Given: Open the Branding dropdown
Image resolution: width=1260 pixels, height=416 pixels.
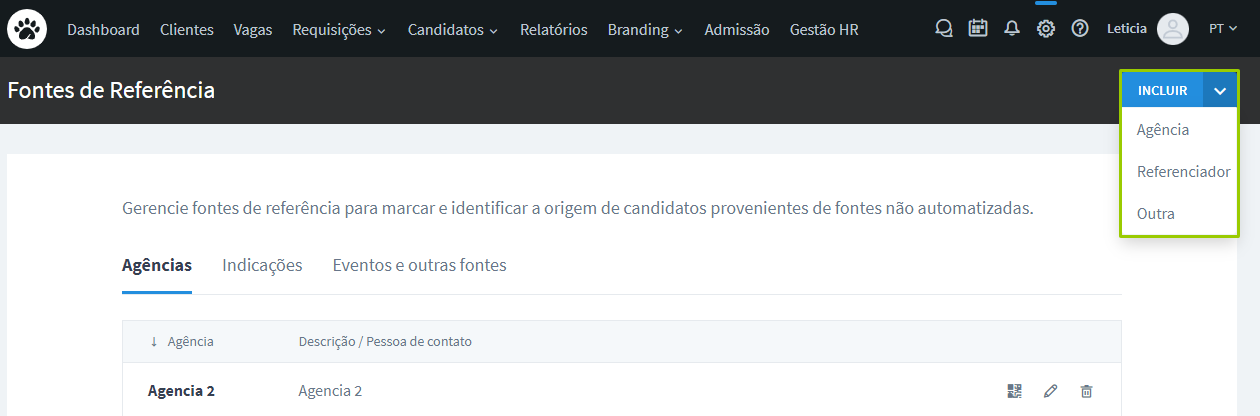Looking at the screenshot, I should pyautogui.click(x=645, y=30).
